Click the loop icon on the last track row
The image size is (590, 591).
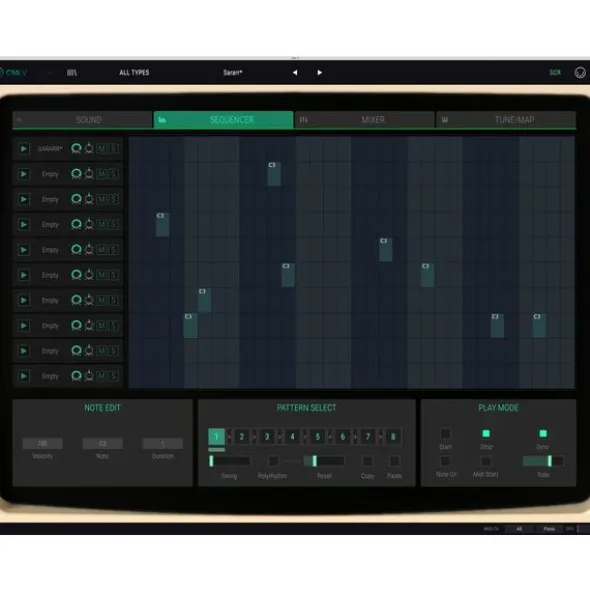tap(76, 376)
